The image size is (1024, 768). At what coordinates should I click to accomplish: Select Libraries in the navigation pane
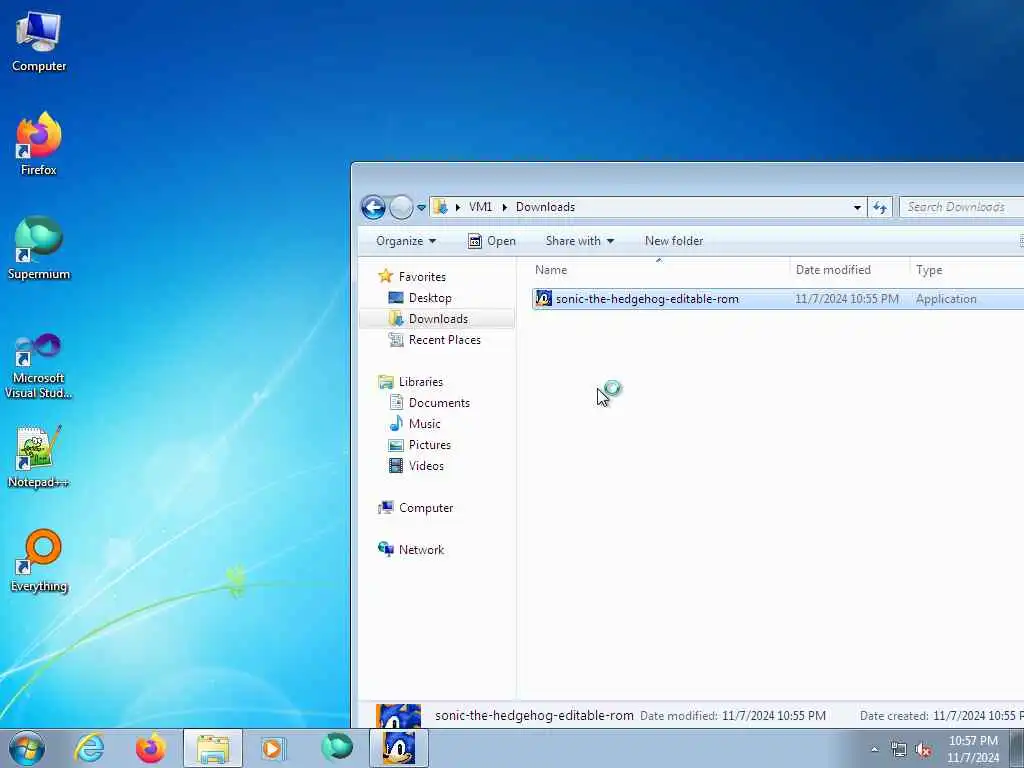coord(421,382)
